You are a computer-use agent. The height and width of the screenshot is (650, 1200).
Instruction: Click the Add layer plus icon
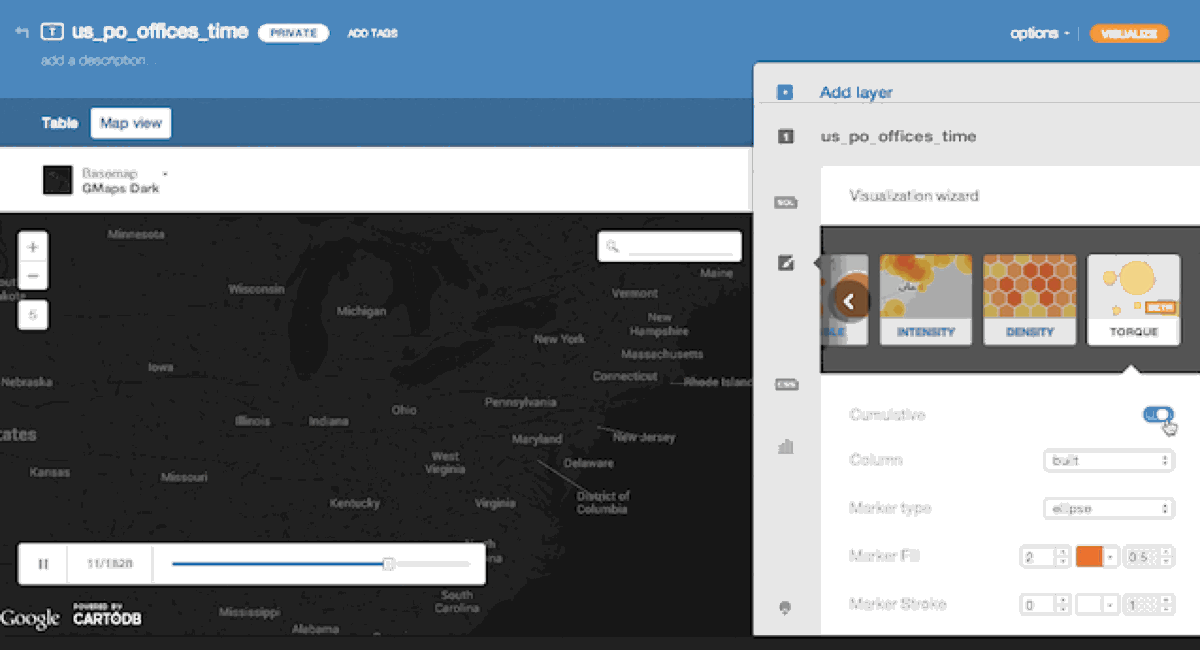pyautogui.click(x=785, y=92)
